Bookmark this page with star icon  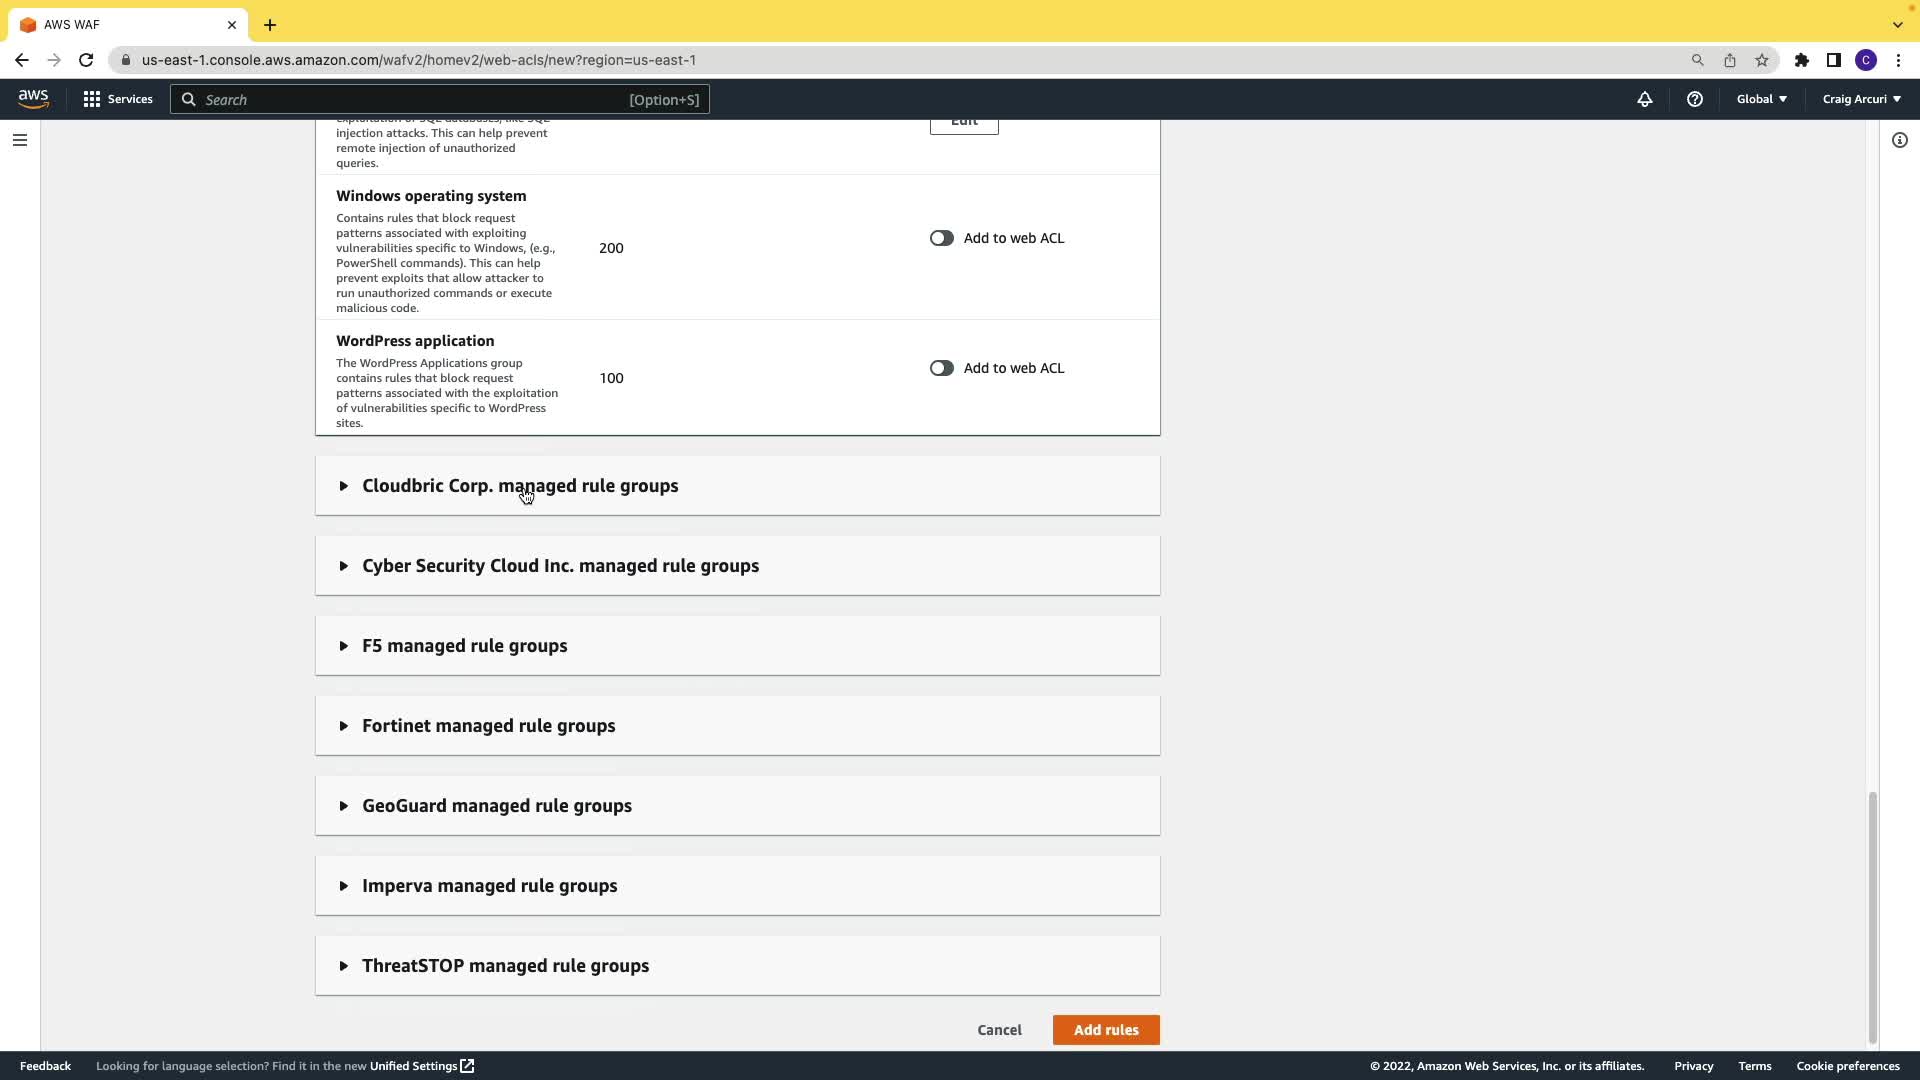1761,60
